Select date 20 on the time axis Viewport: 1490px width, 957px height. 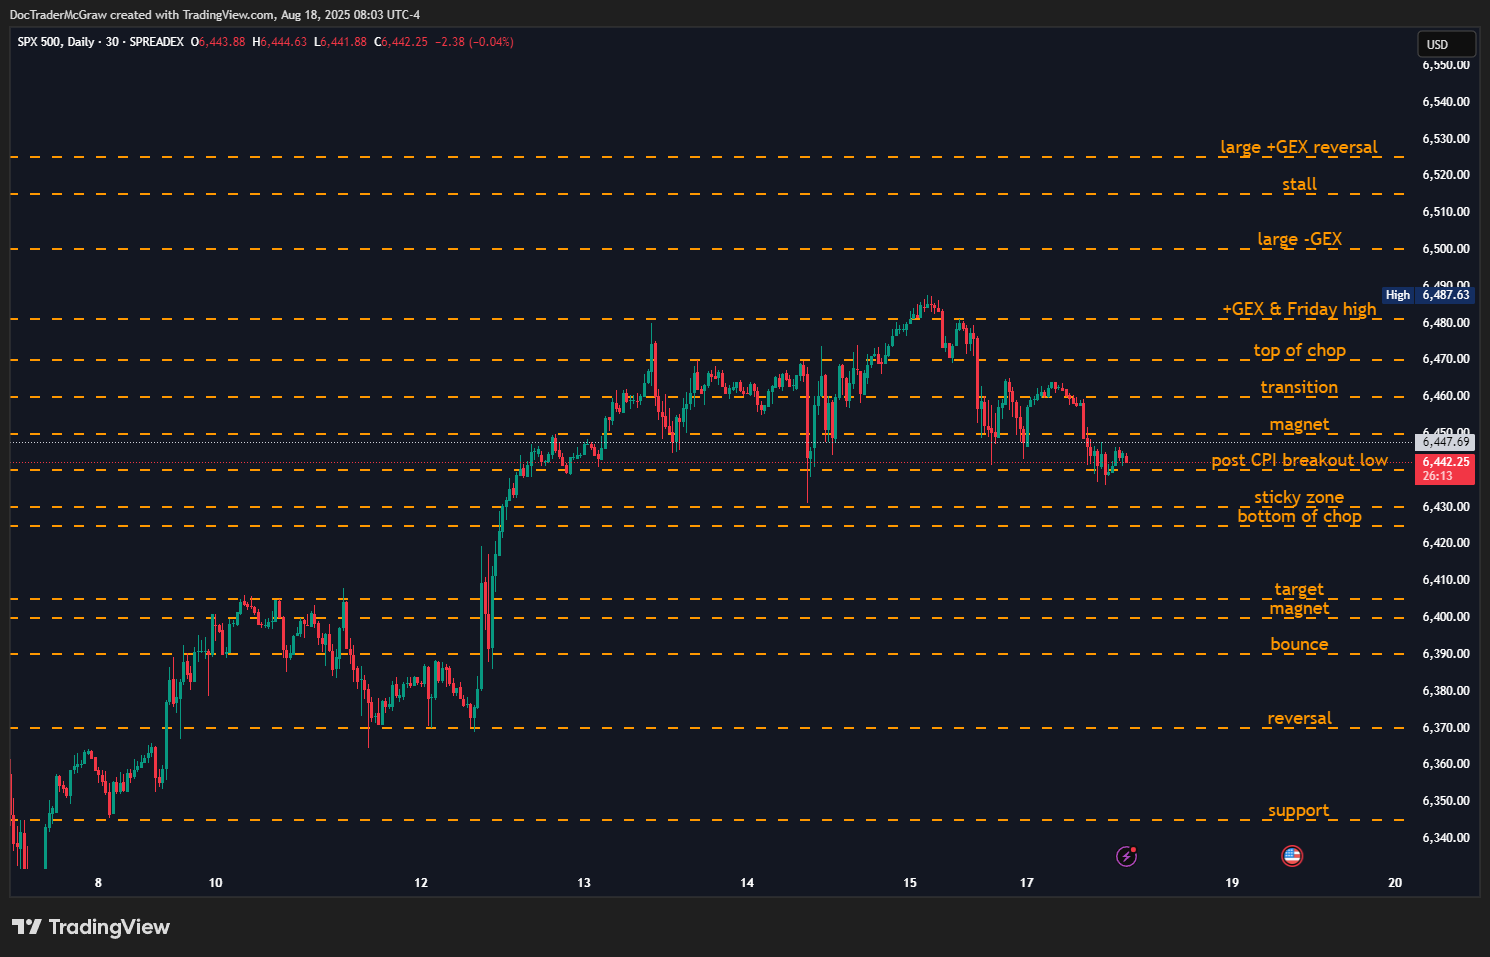(x=1395, y=883)
